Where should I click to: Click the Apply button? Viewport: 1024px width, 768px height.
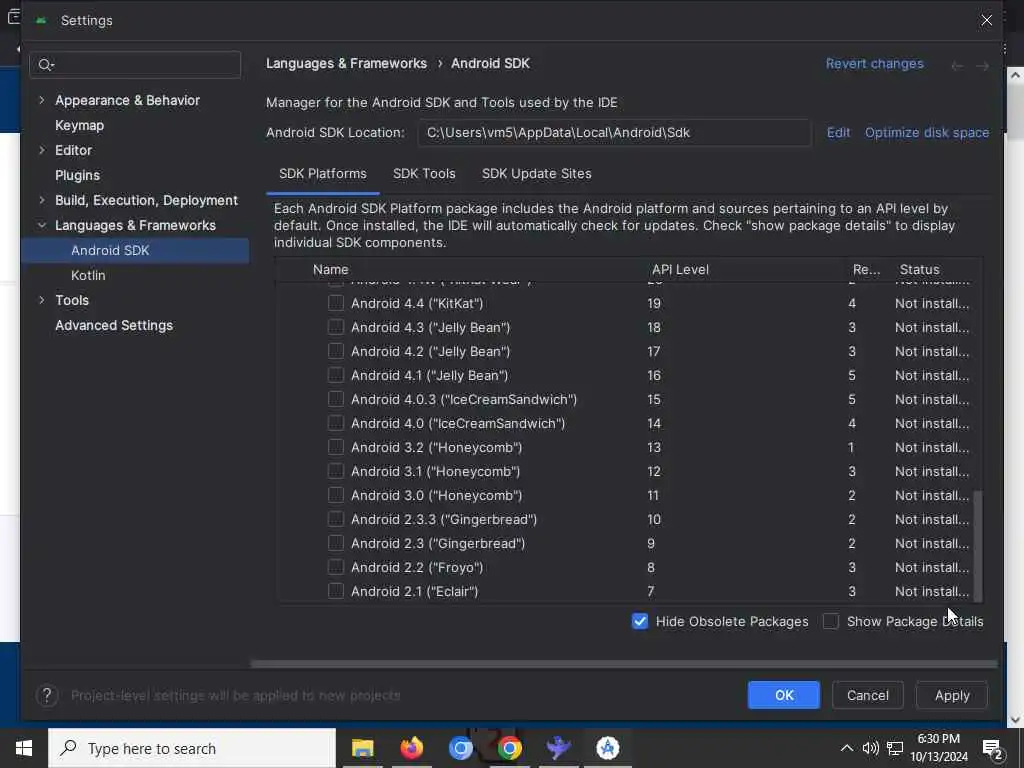click(x=952, y=695)
